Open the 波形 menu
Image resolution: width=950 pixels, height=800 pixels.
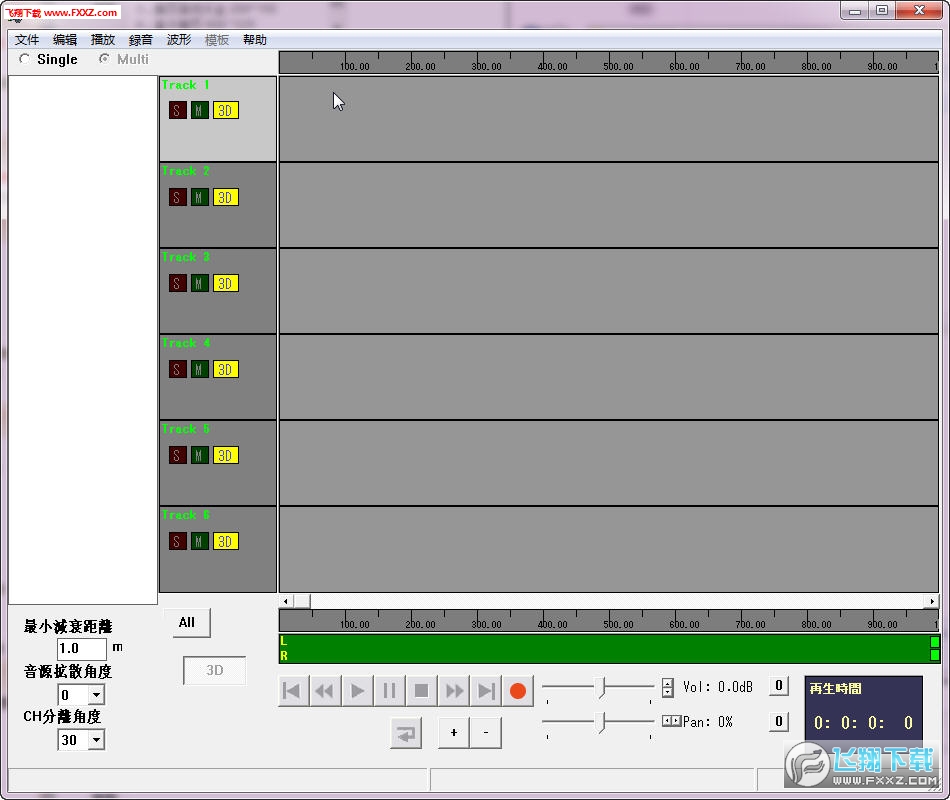click(179, 40)
